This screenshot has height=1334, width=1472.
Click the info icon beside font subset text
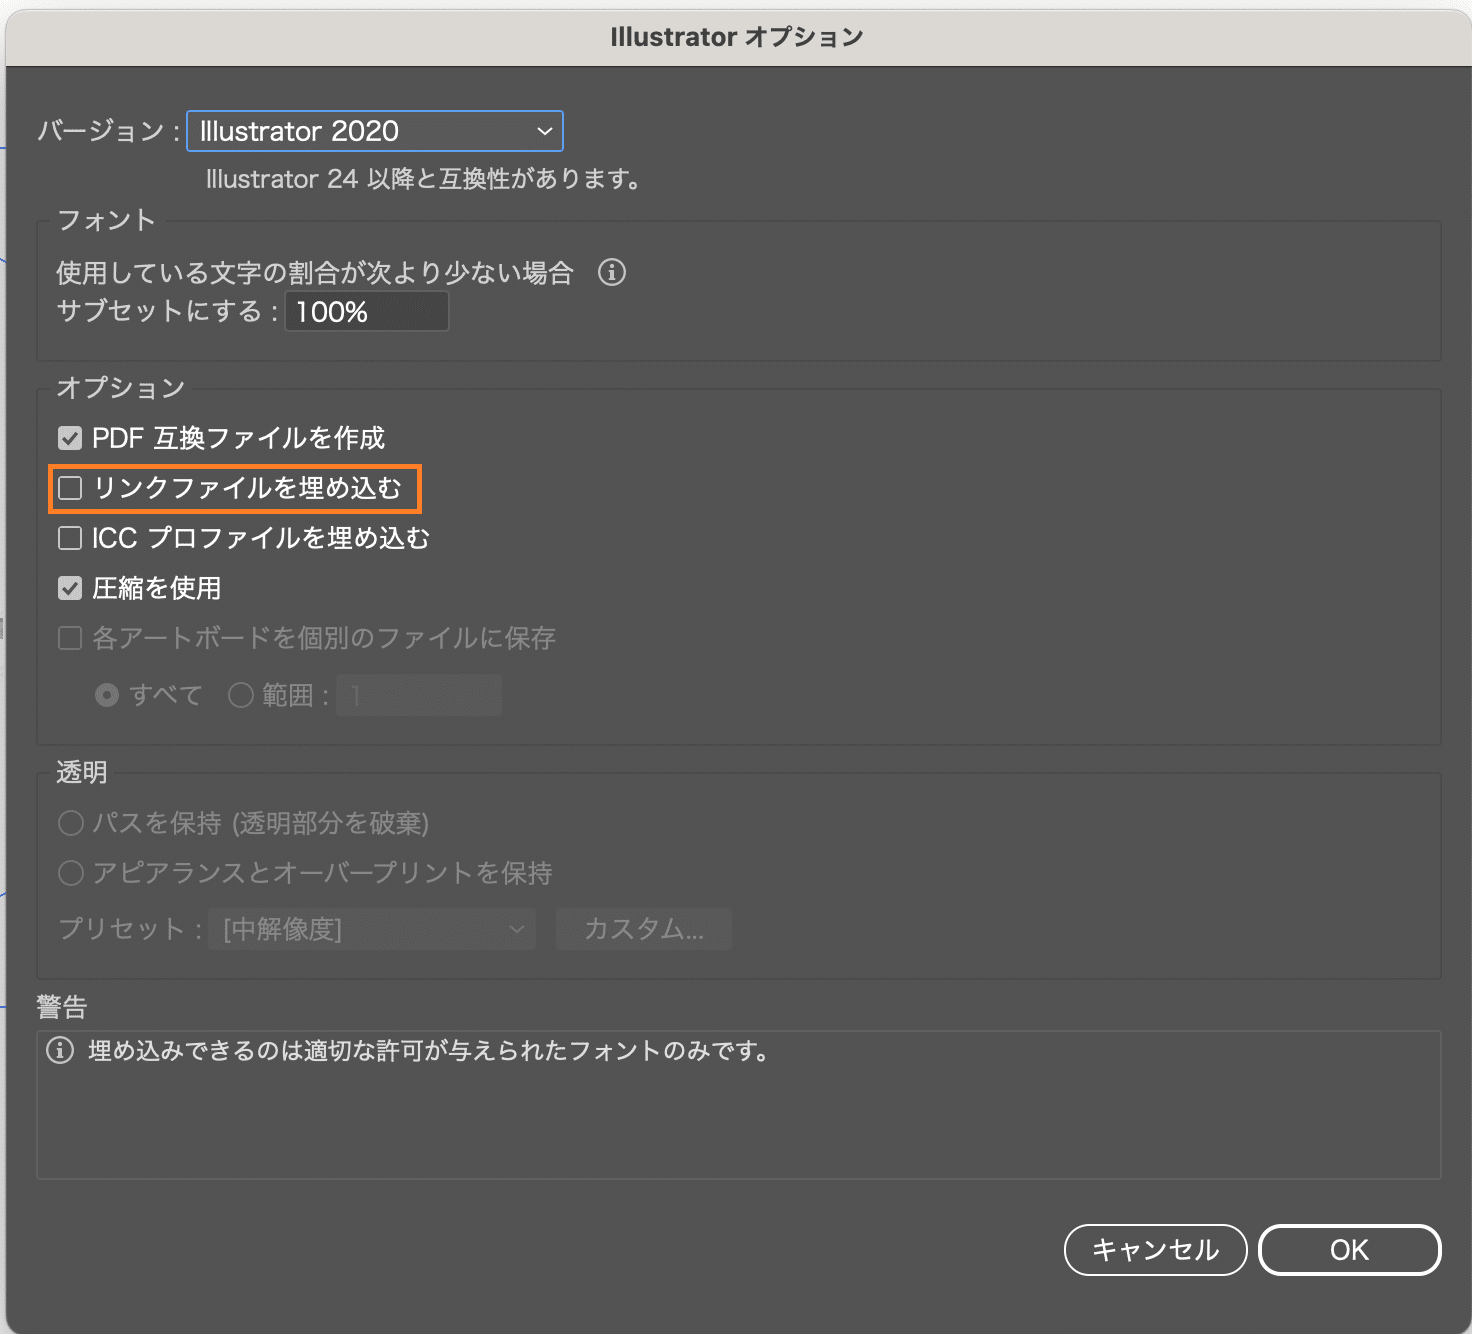point(612,272)
